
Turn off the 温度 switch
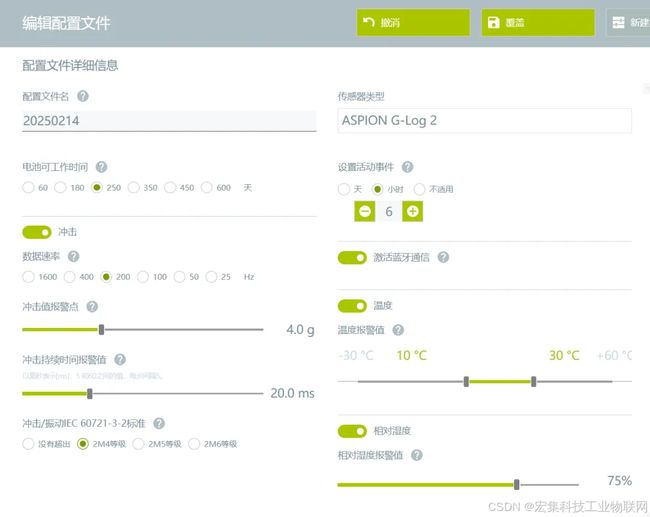[352, 306]
